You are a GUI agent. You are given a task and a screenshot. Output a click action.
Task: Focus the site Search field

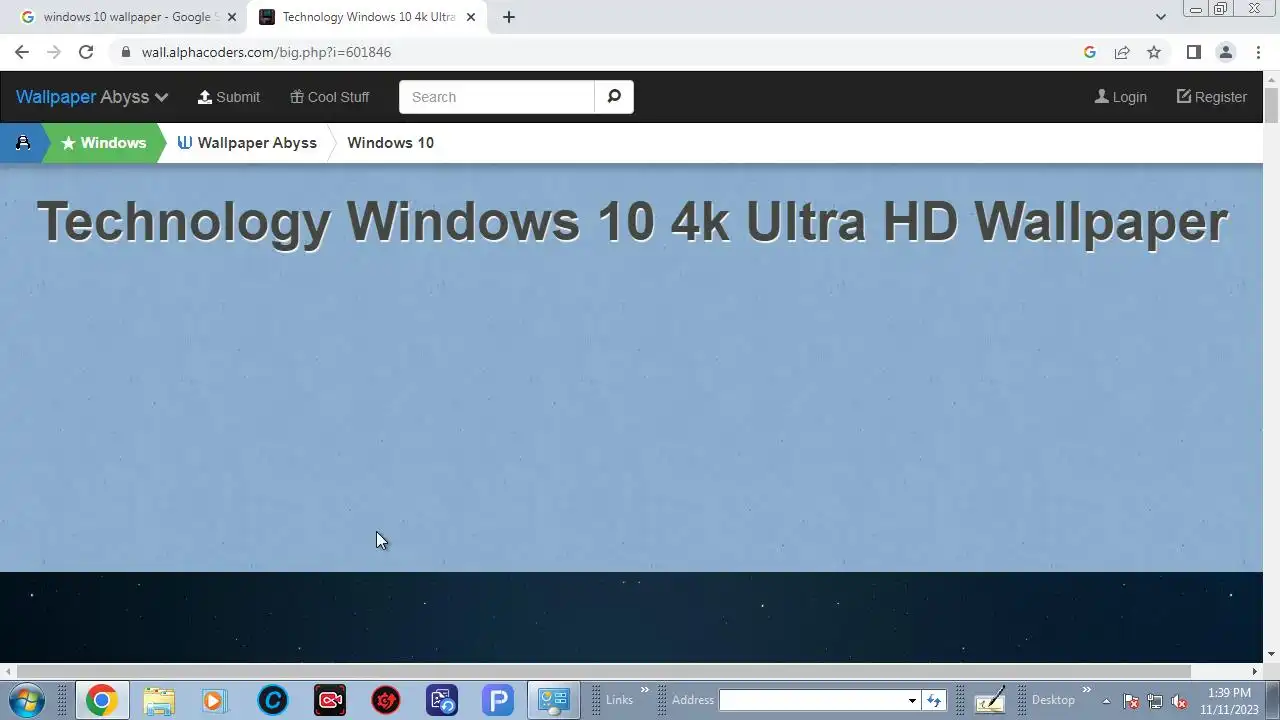tap(497, 97)
